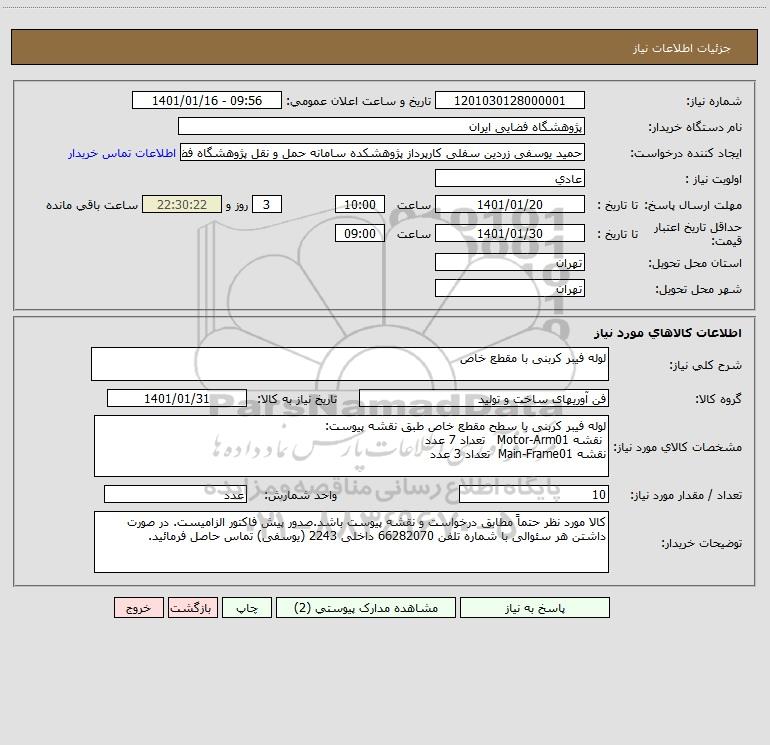Open اطلاعات تماس خریدار link
This screenshot has width=770, height=745.
pos(122,153)
